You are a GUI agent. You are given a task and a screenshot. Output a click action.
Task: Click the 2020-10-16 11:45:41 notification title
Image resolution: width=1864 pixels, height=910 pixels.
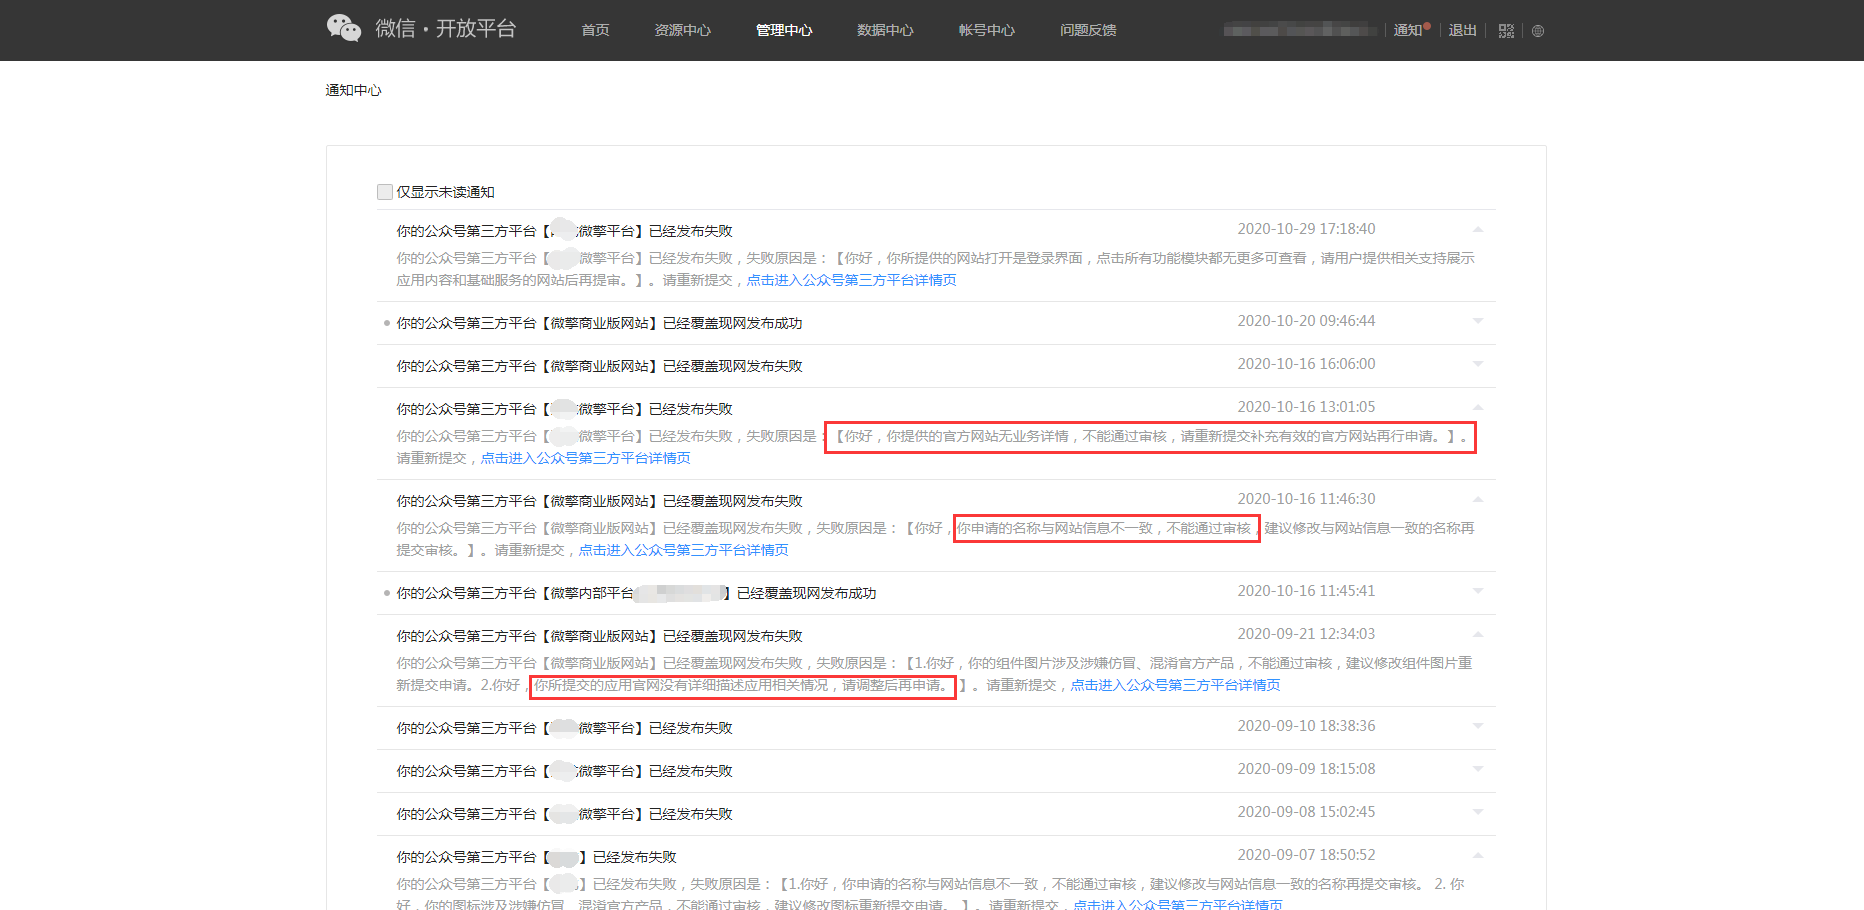point(636,593)
